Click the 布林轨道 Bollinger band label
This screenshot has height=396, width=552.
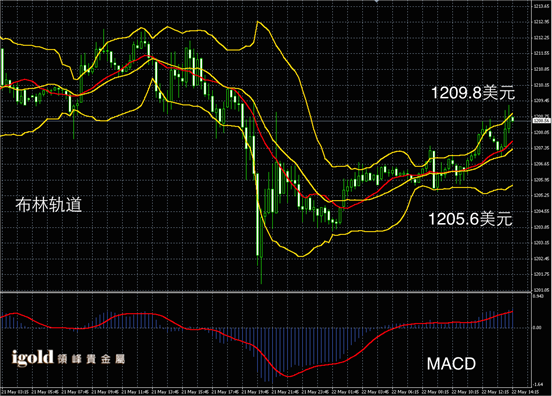click(49, 205)
